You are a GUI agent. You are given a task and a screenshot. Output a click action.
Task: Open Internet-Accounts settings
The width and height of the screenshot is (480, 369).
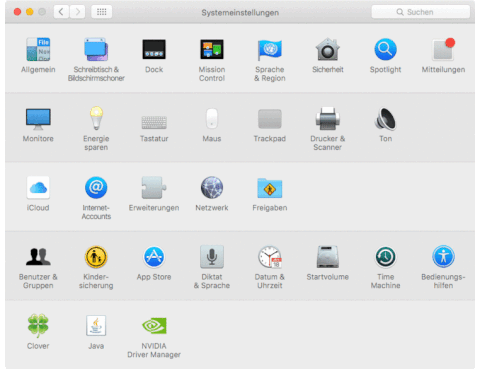pos(96,188)
